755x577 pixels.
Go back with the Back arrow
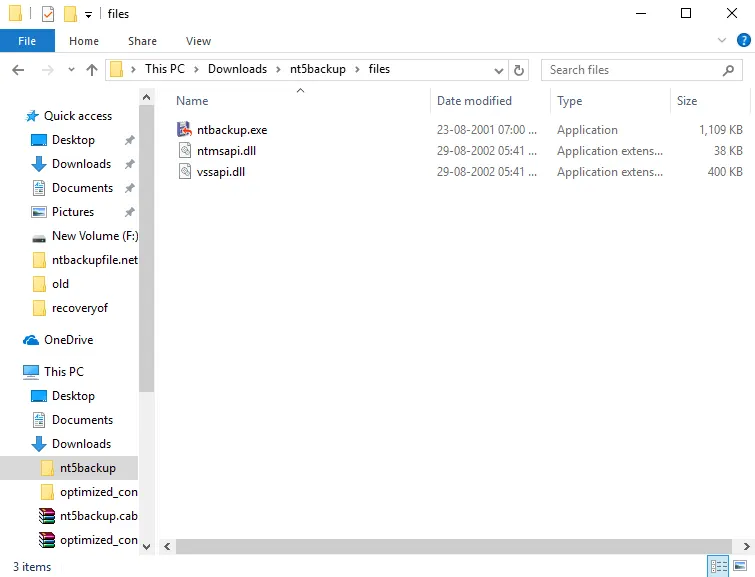(18, 70)
